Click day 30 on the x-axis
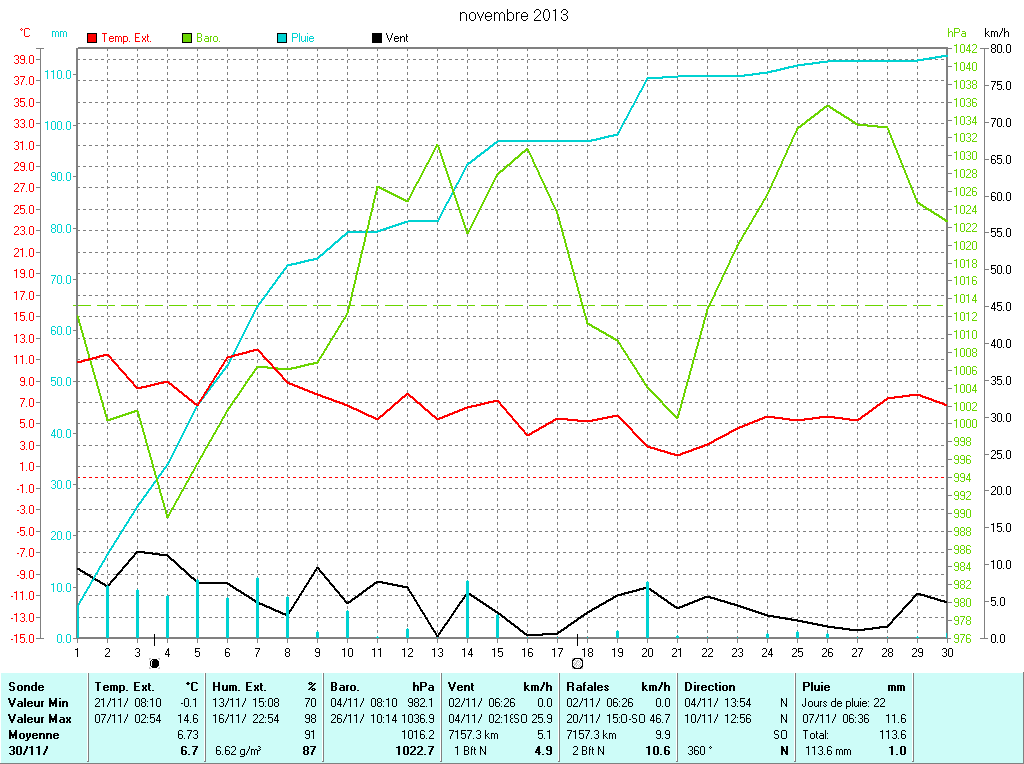The height and width of the screenshot is (764, 1024). coord(946,653)
